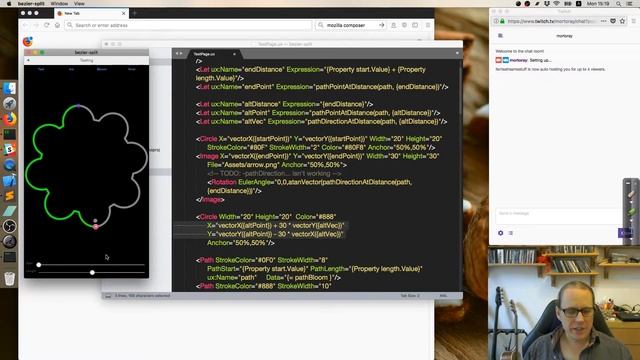The width and height of the screenshot is (640, 360).
Task: Adjust the start slider thumb
Action: (x=39, y=265)
